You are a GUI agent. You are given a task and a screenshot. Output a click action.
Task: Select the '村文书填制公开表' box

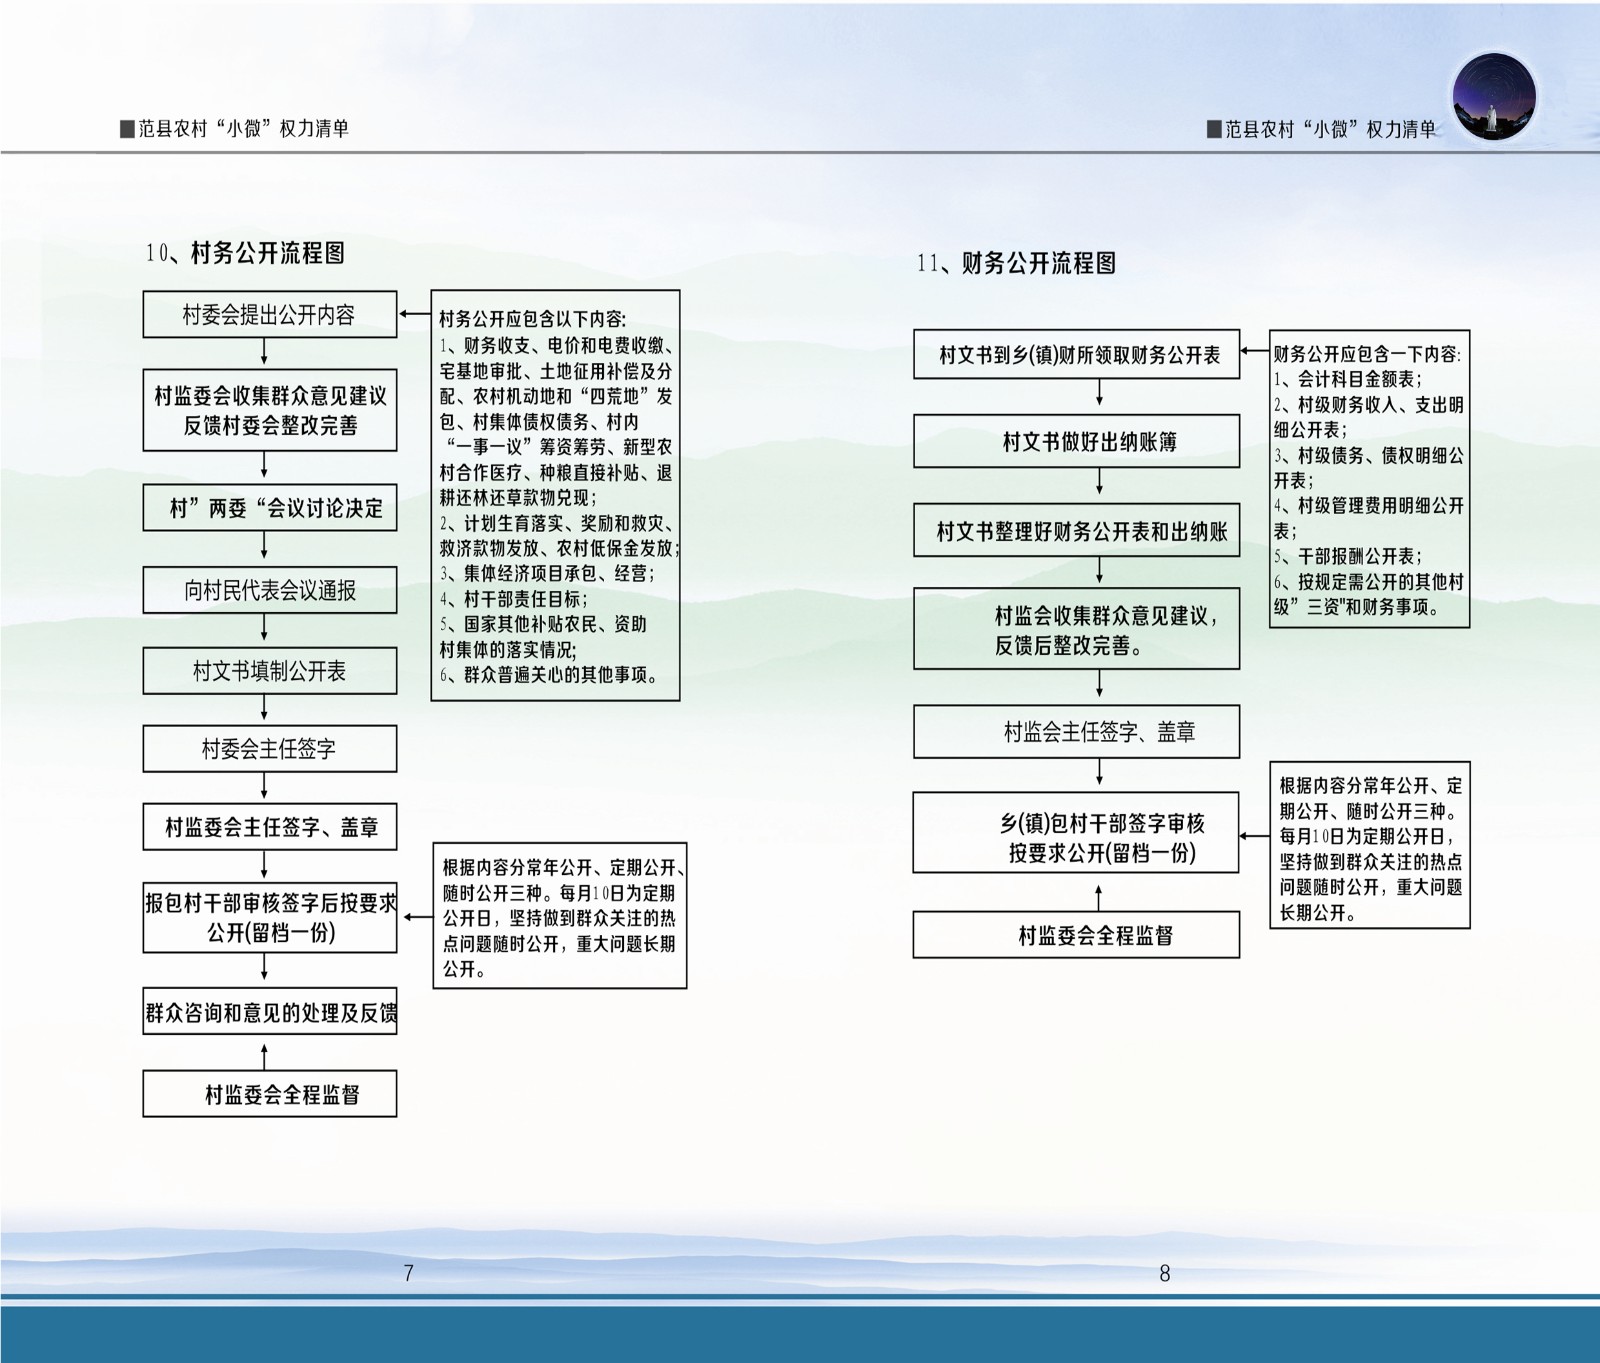(270, 671)
